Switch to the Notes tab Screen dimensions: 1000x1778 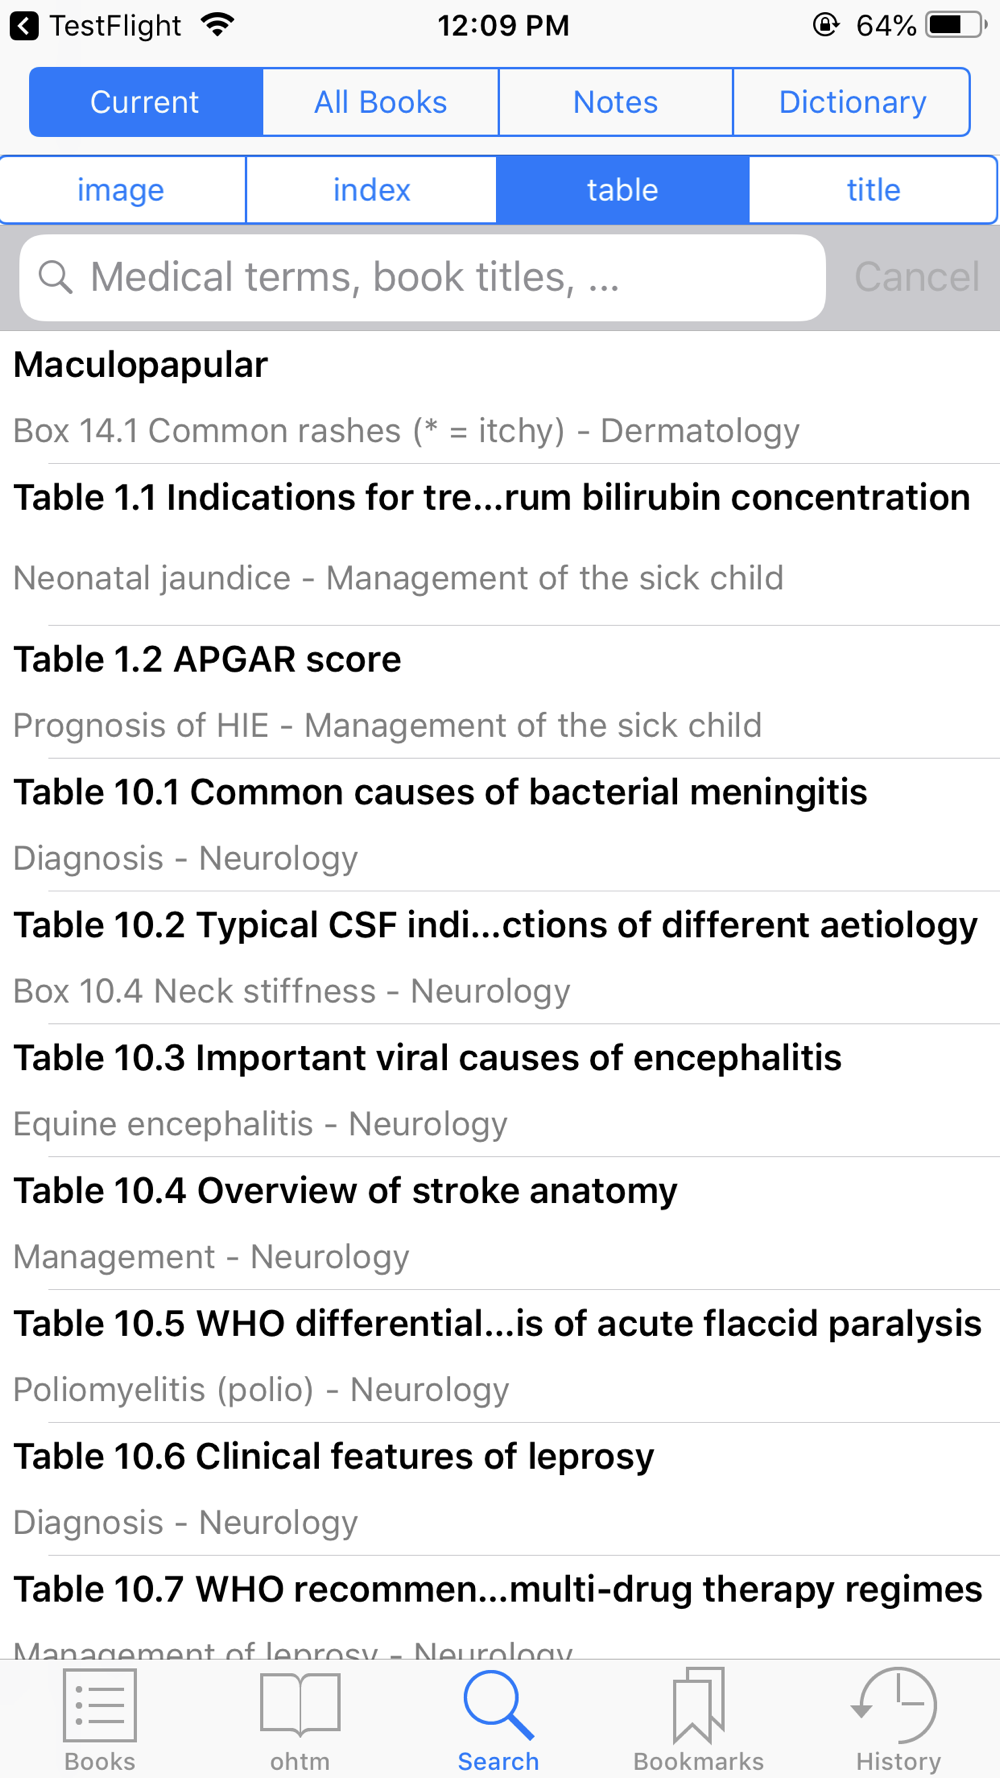click(x=616, y=102)
